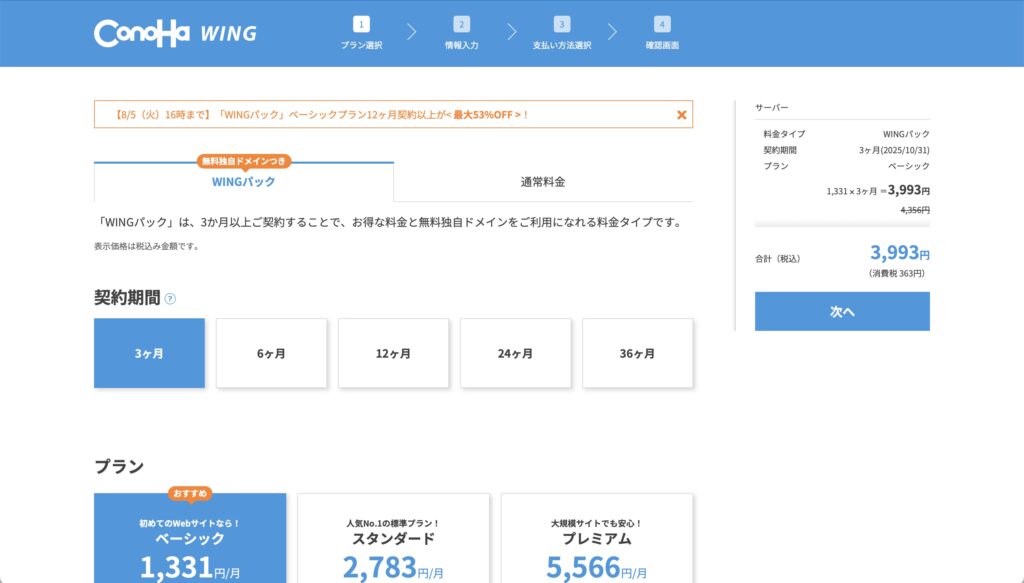The image size is (1024, 583).
Task: Click the 料金タイプ WINGパック value
Action: point(906,134)
